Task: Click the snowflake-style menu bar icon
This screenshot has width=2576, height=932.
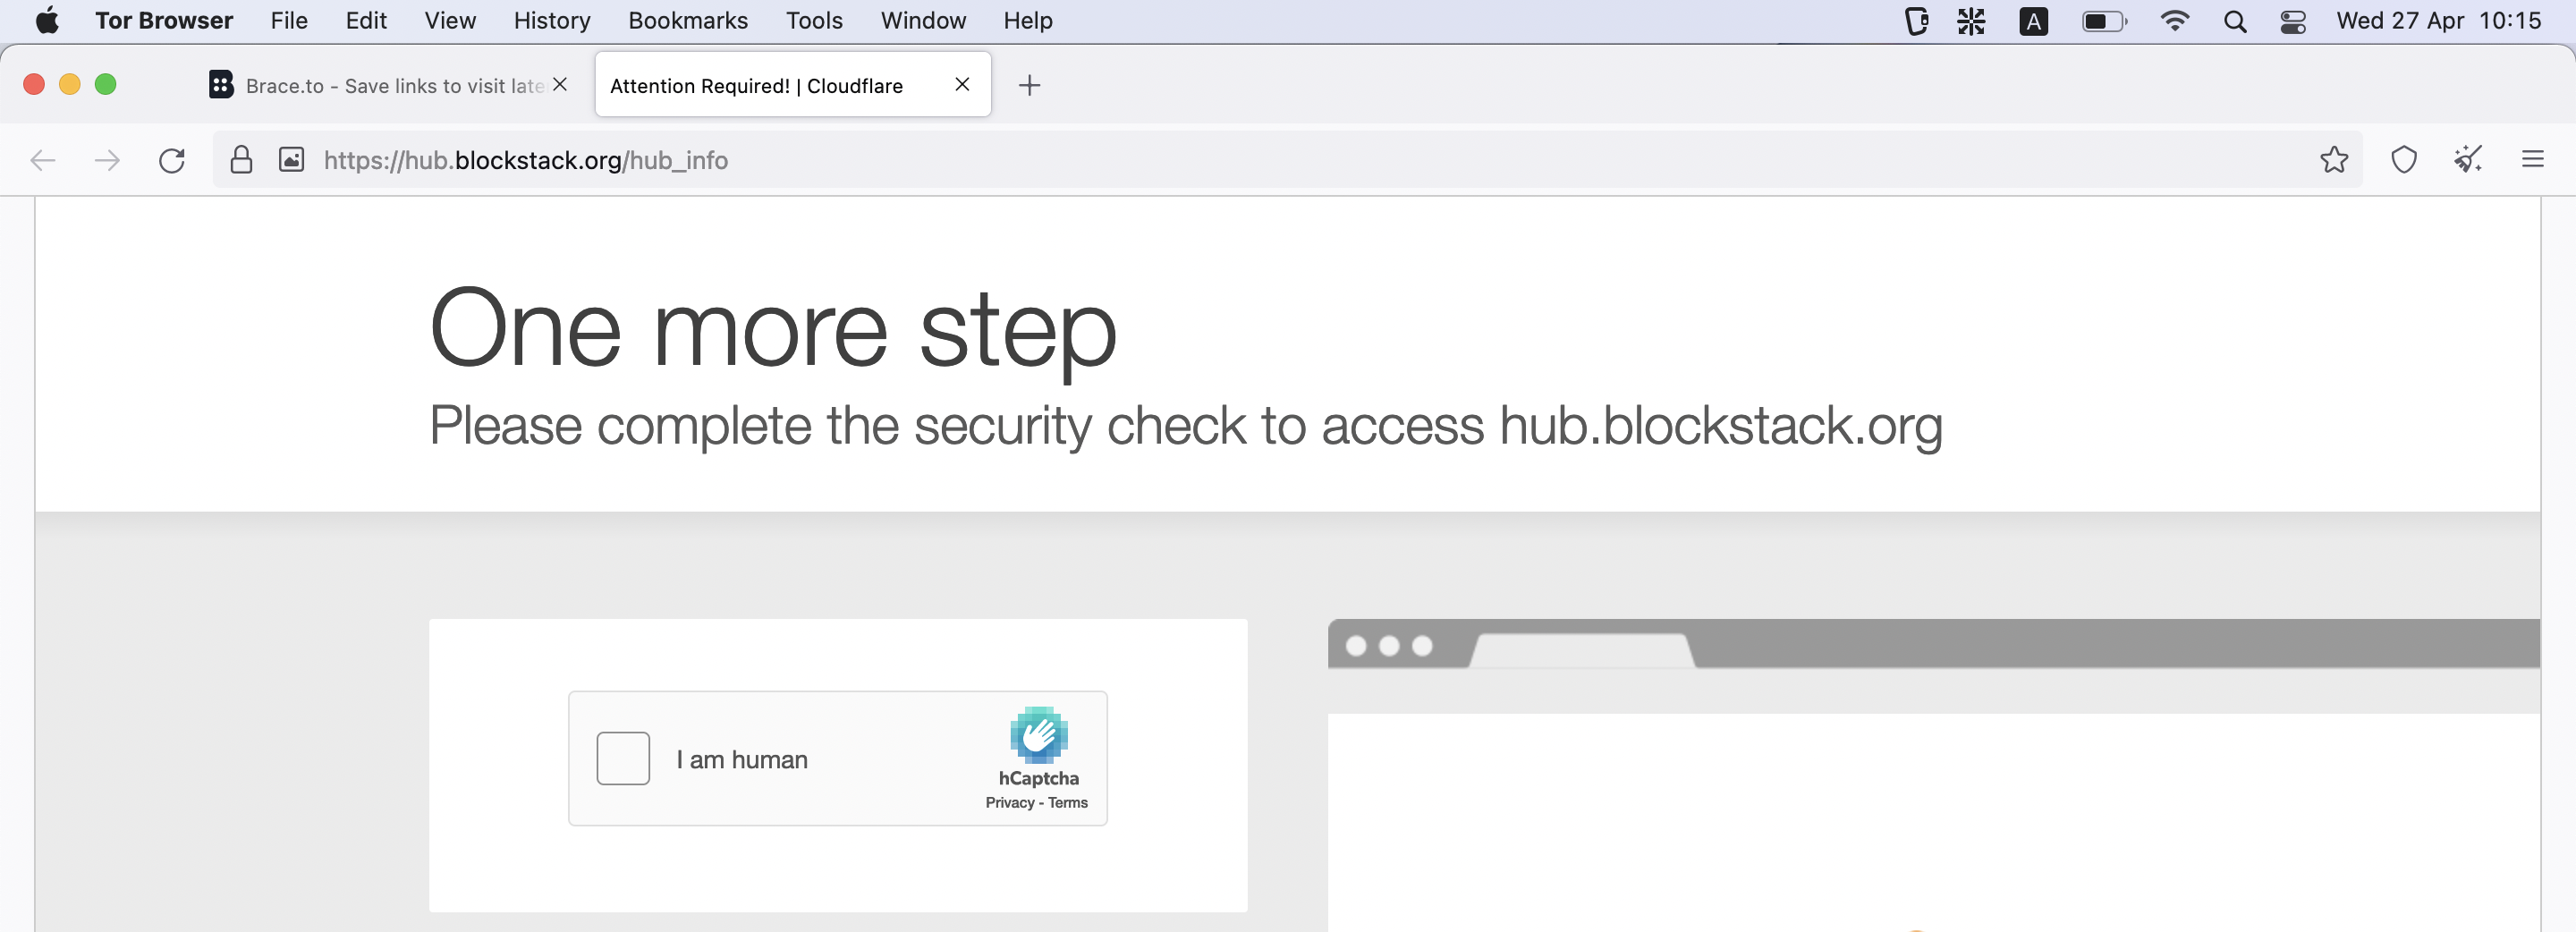Action: click(x=1970, y=21)
